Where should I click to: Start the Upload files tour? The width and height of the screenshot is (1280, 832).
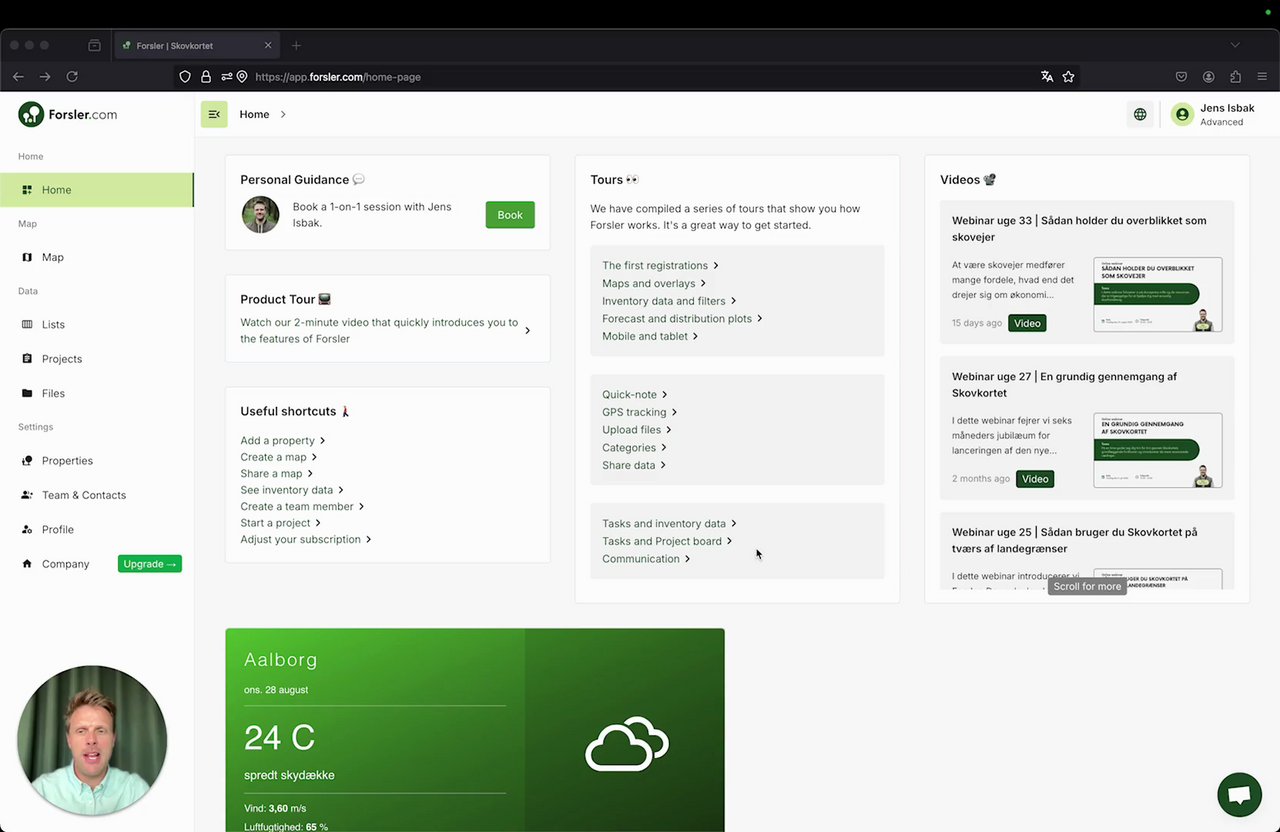pyautogui.click(x=637, y=430)
